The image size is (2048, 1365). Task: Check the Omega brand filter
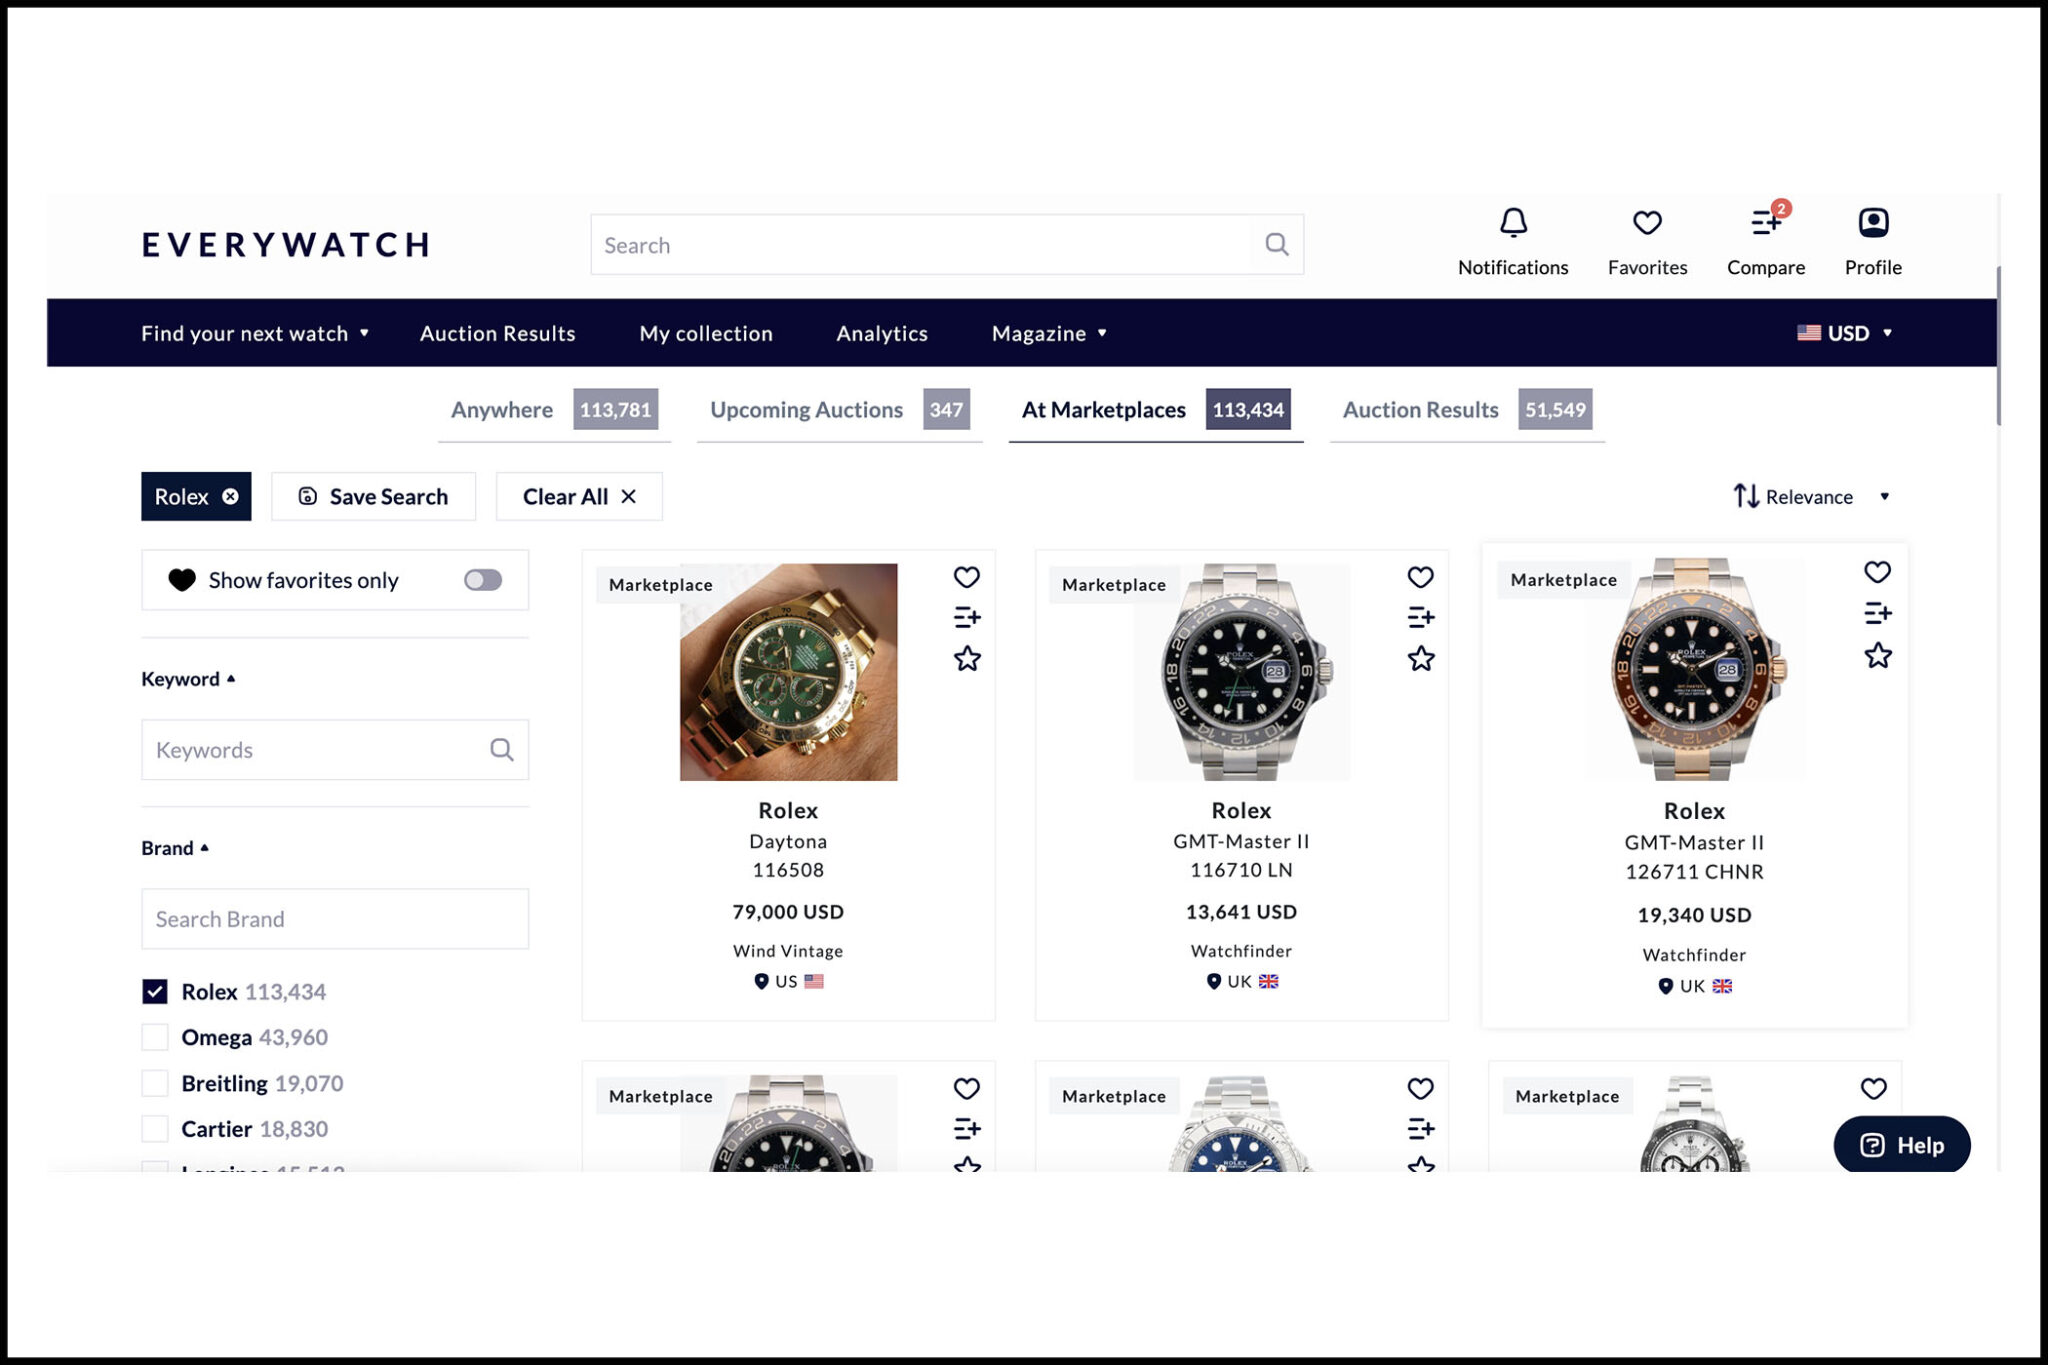(x=155, y=1037)
